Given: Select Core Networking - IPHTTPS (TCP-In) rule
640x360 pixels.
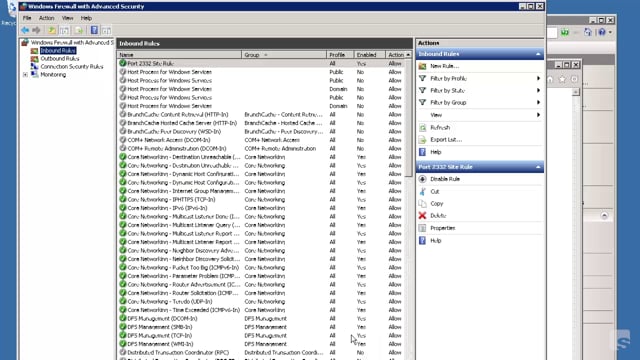Looking at the screenshot, I should coord(261,200).
